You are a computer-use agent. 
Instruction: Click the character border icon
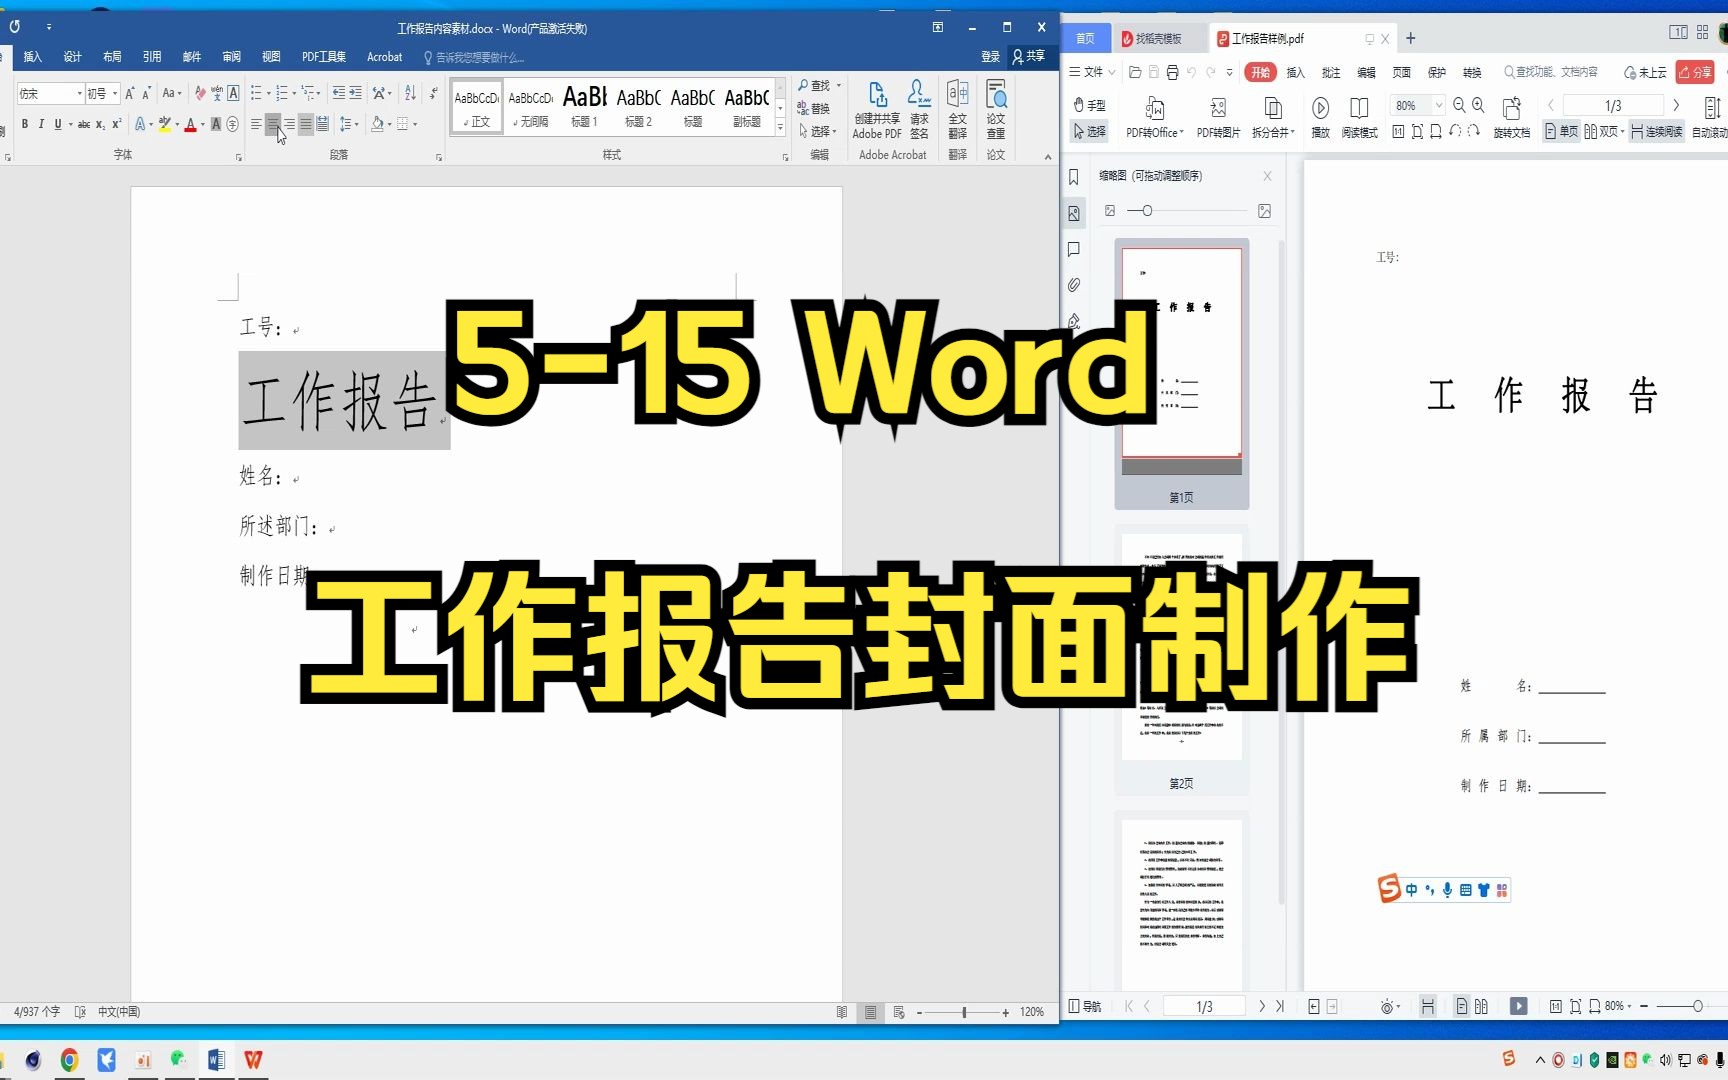233,93
